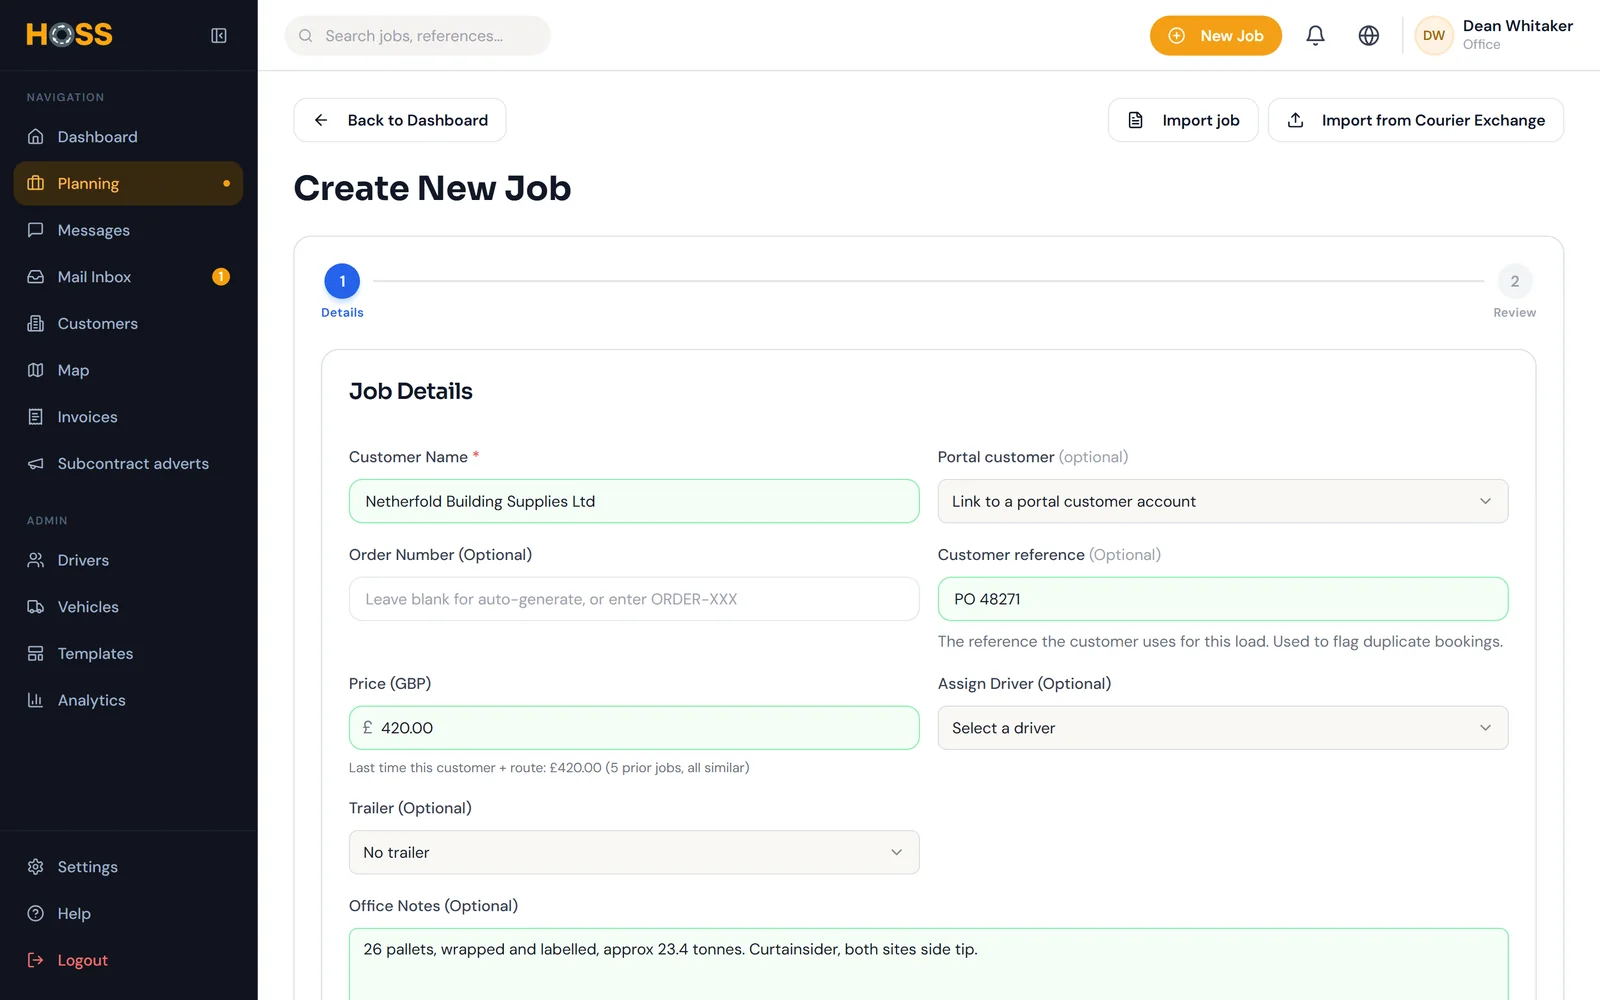
Task: Open Settings gear in the sidebar
Action: tap(128, 867)
